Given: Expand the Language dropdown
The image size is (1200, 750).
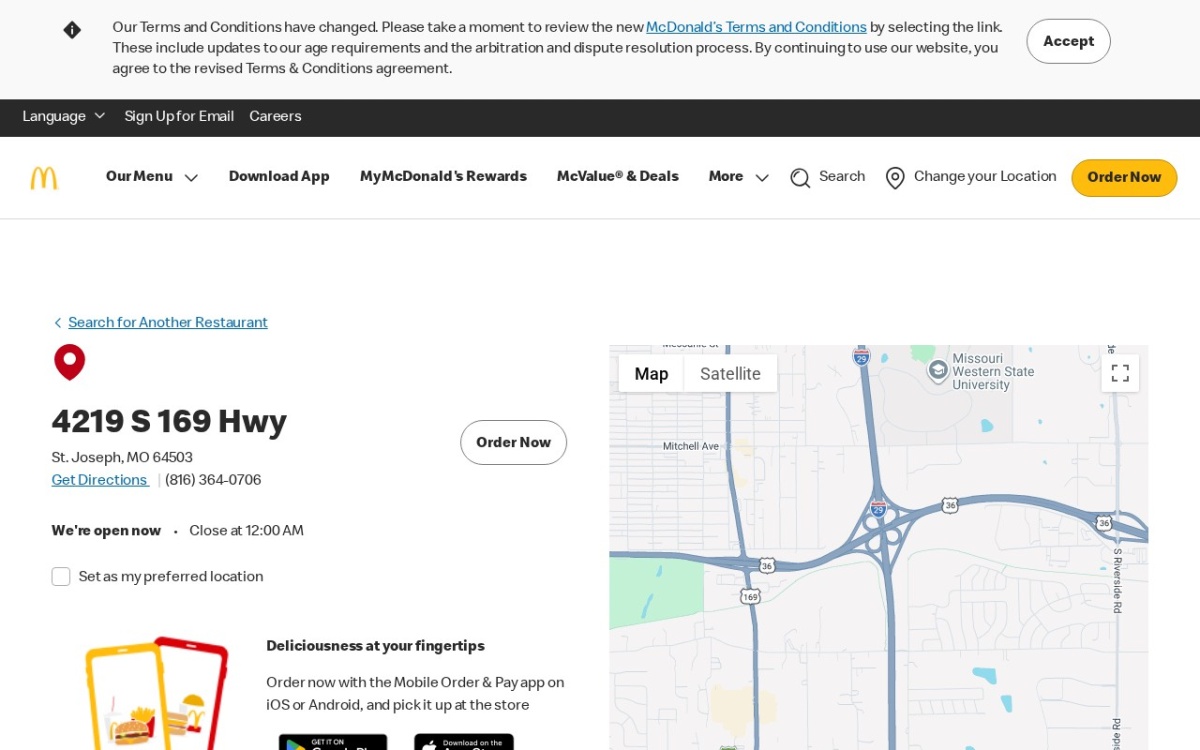Looking at the screenshot, I should coord(64,117).
